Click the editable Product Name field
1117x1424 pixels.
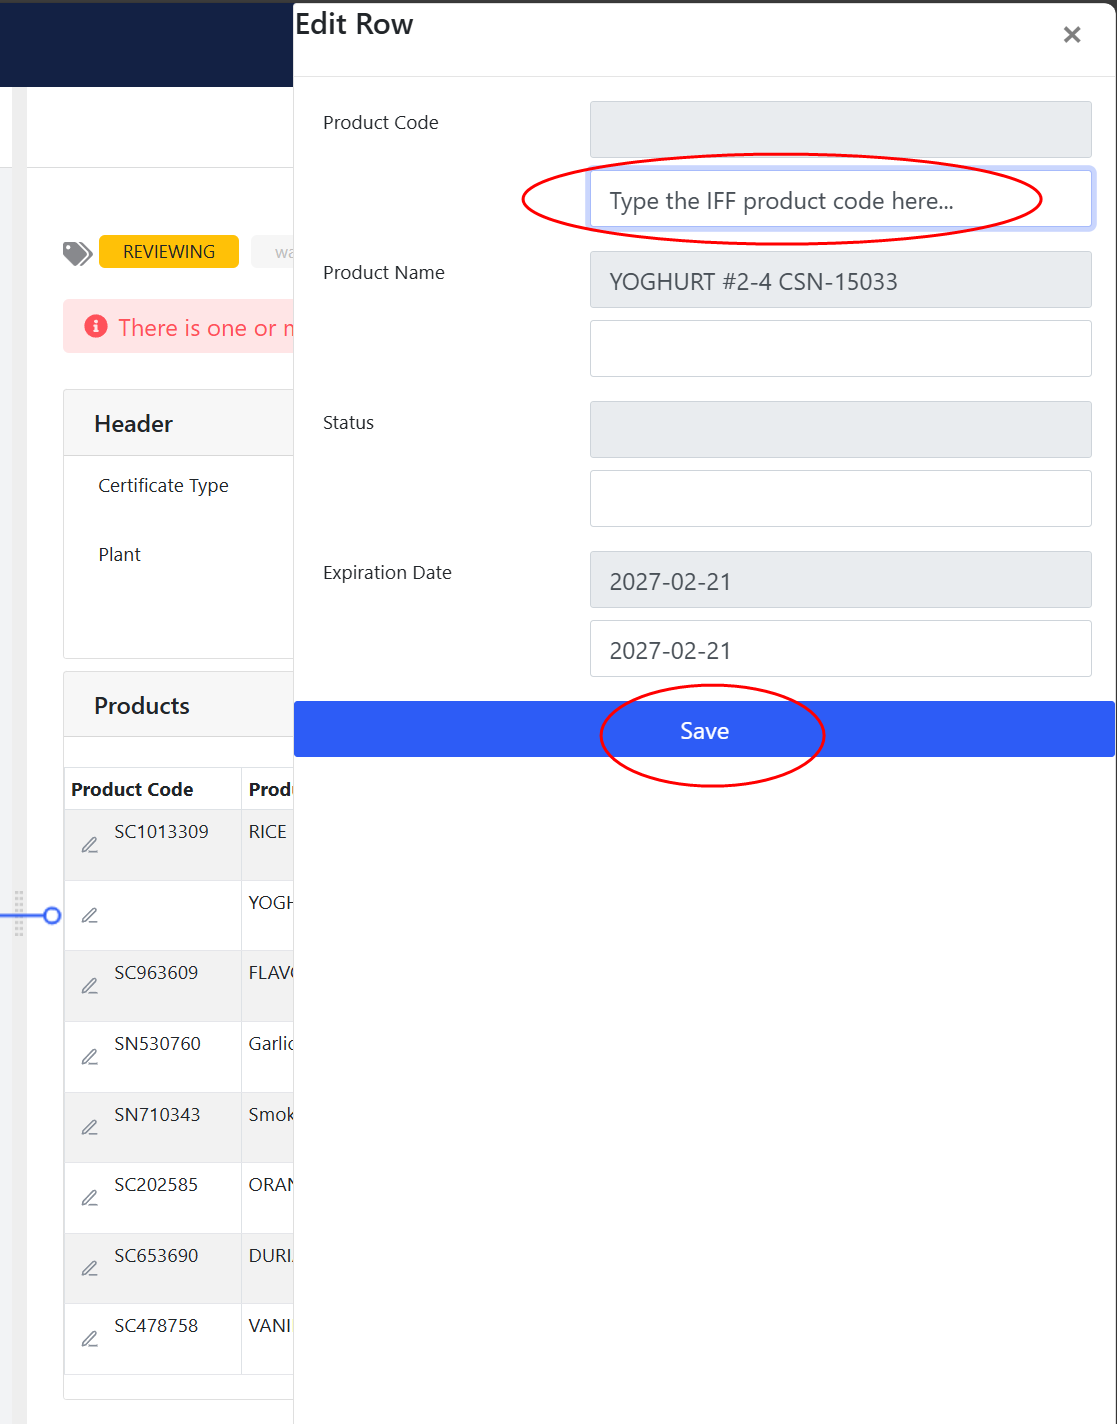[x=840, y=349]
